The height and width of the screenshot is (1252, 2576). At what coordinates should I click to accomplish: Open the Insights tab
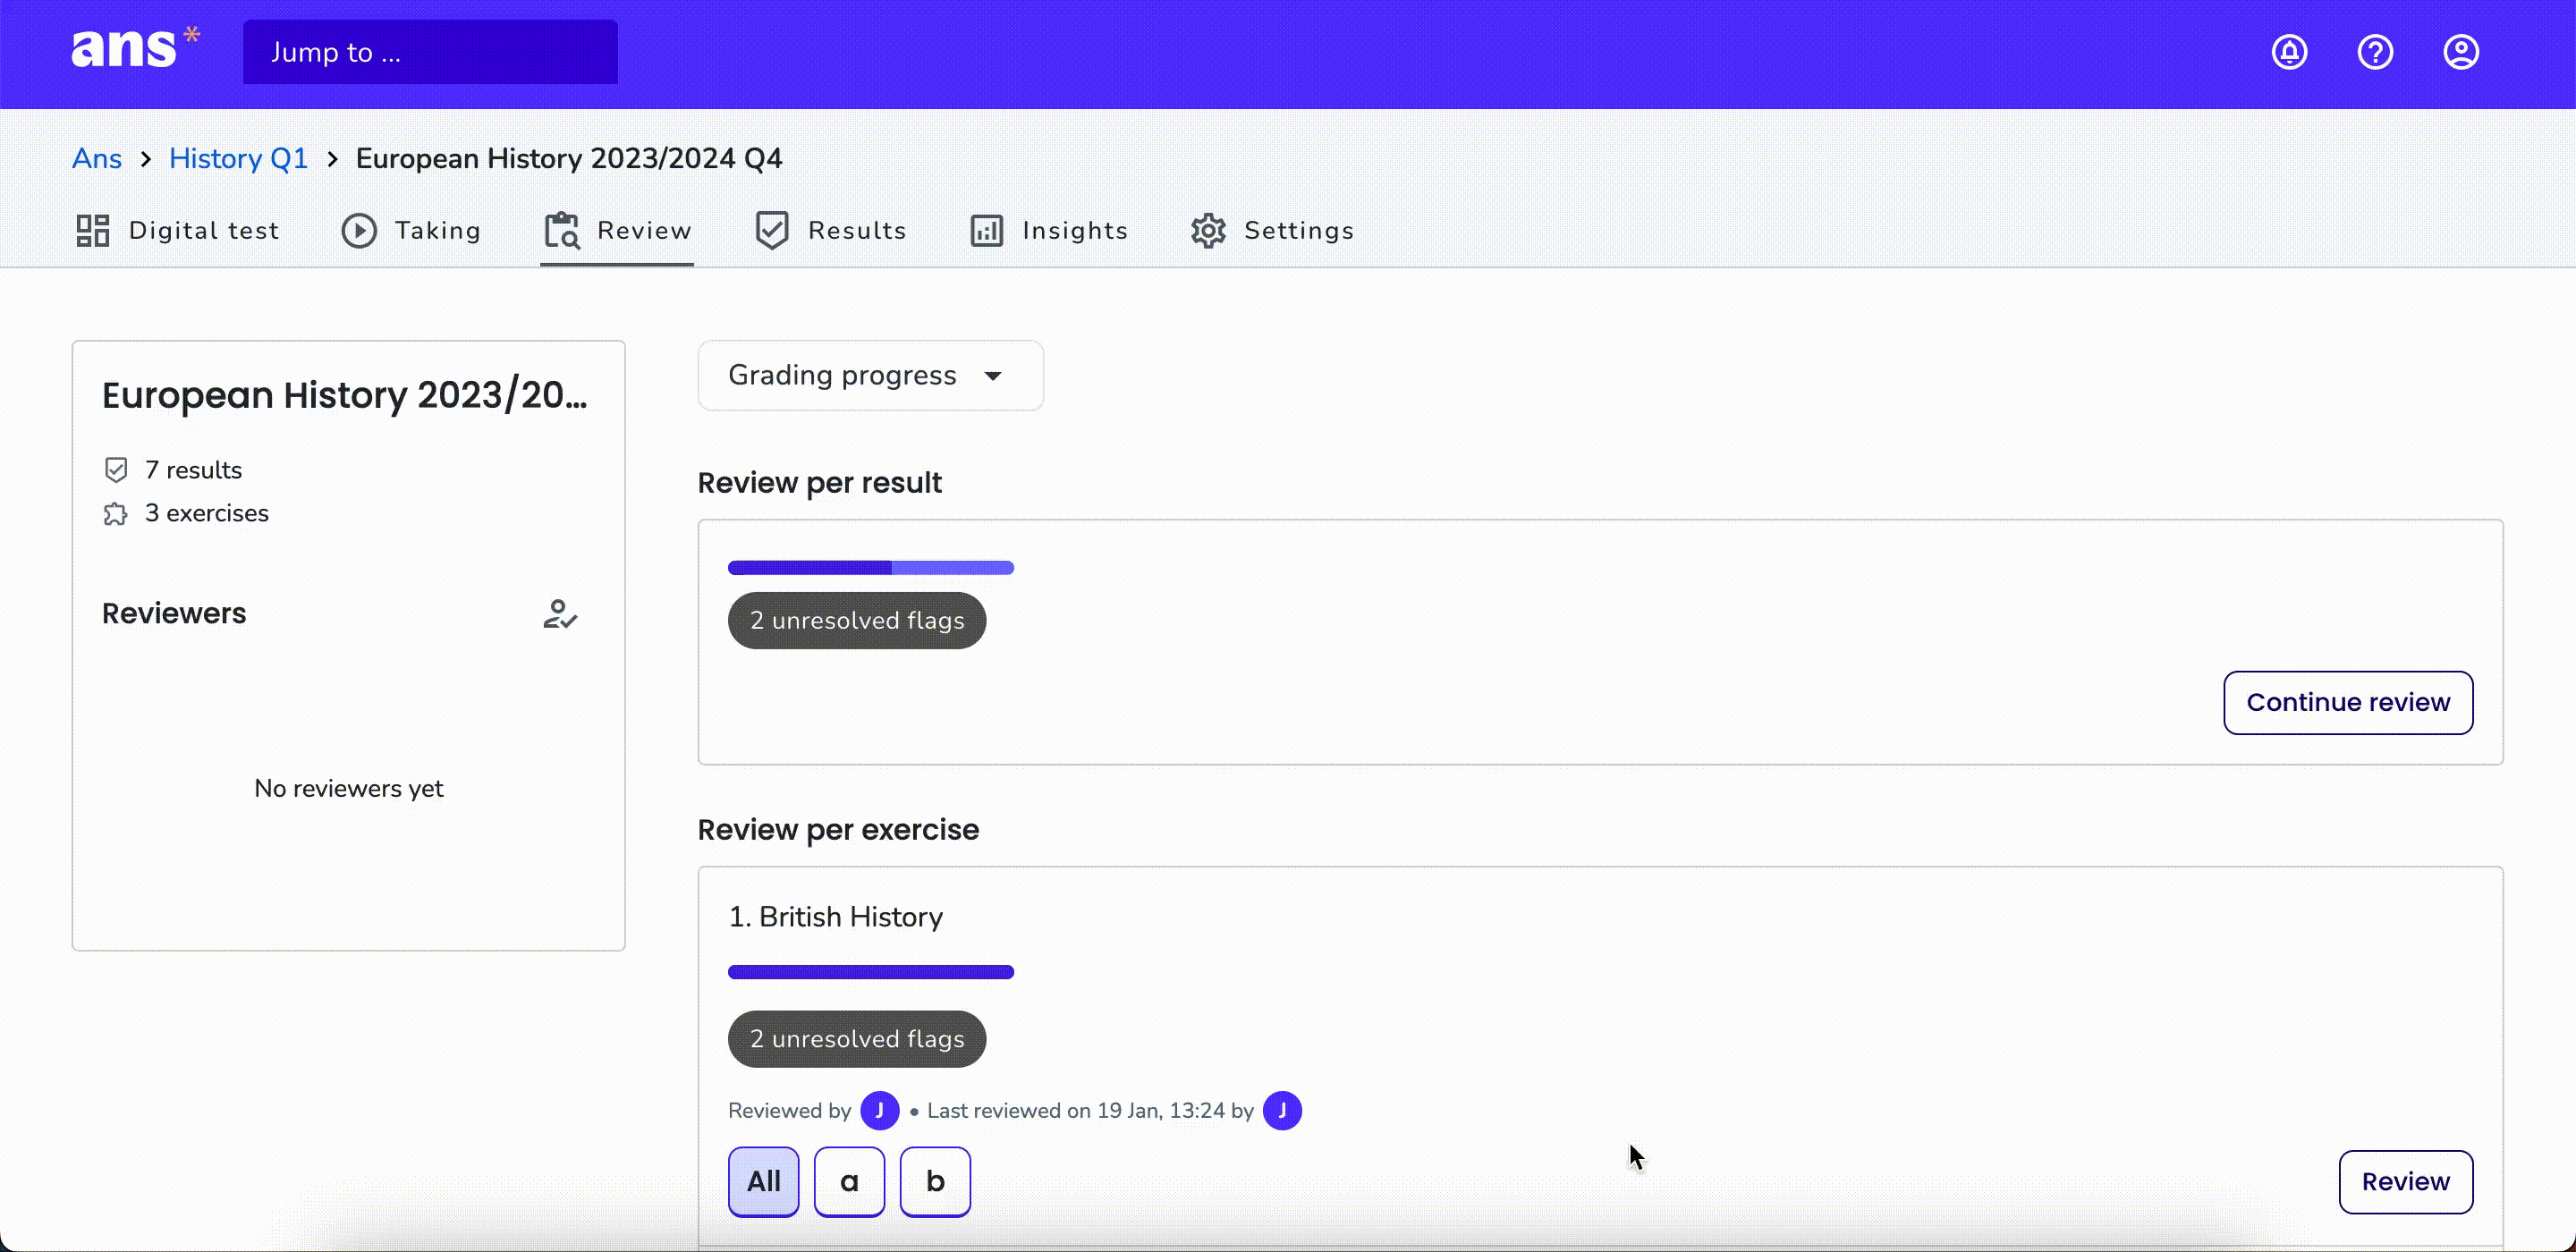click(1048, 230)
